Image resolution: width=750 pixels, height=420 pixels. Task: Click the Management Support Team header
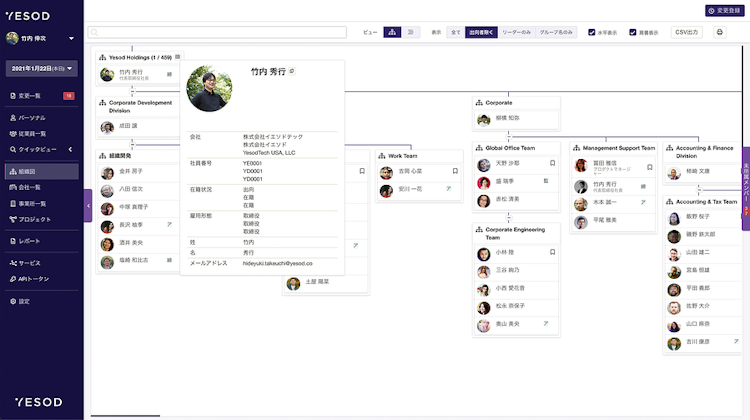(x=614, y=148)
